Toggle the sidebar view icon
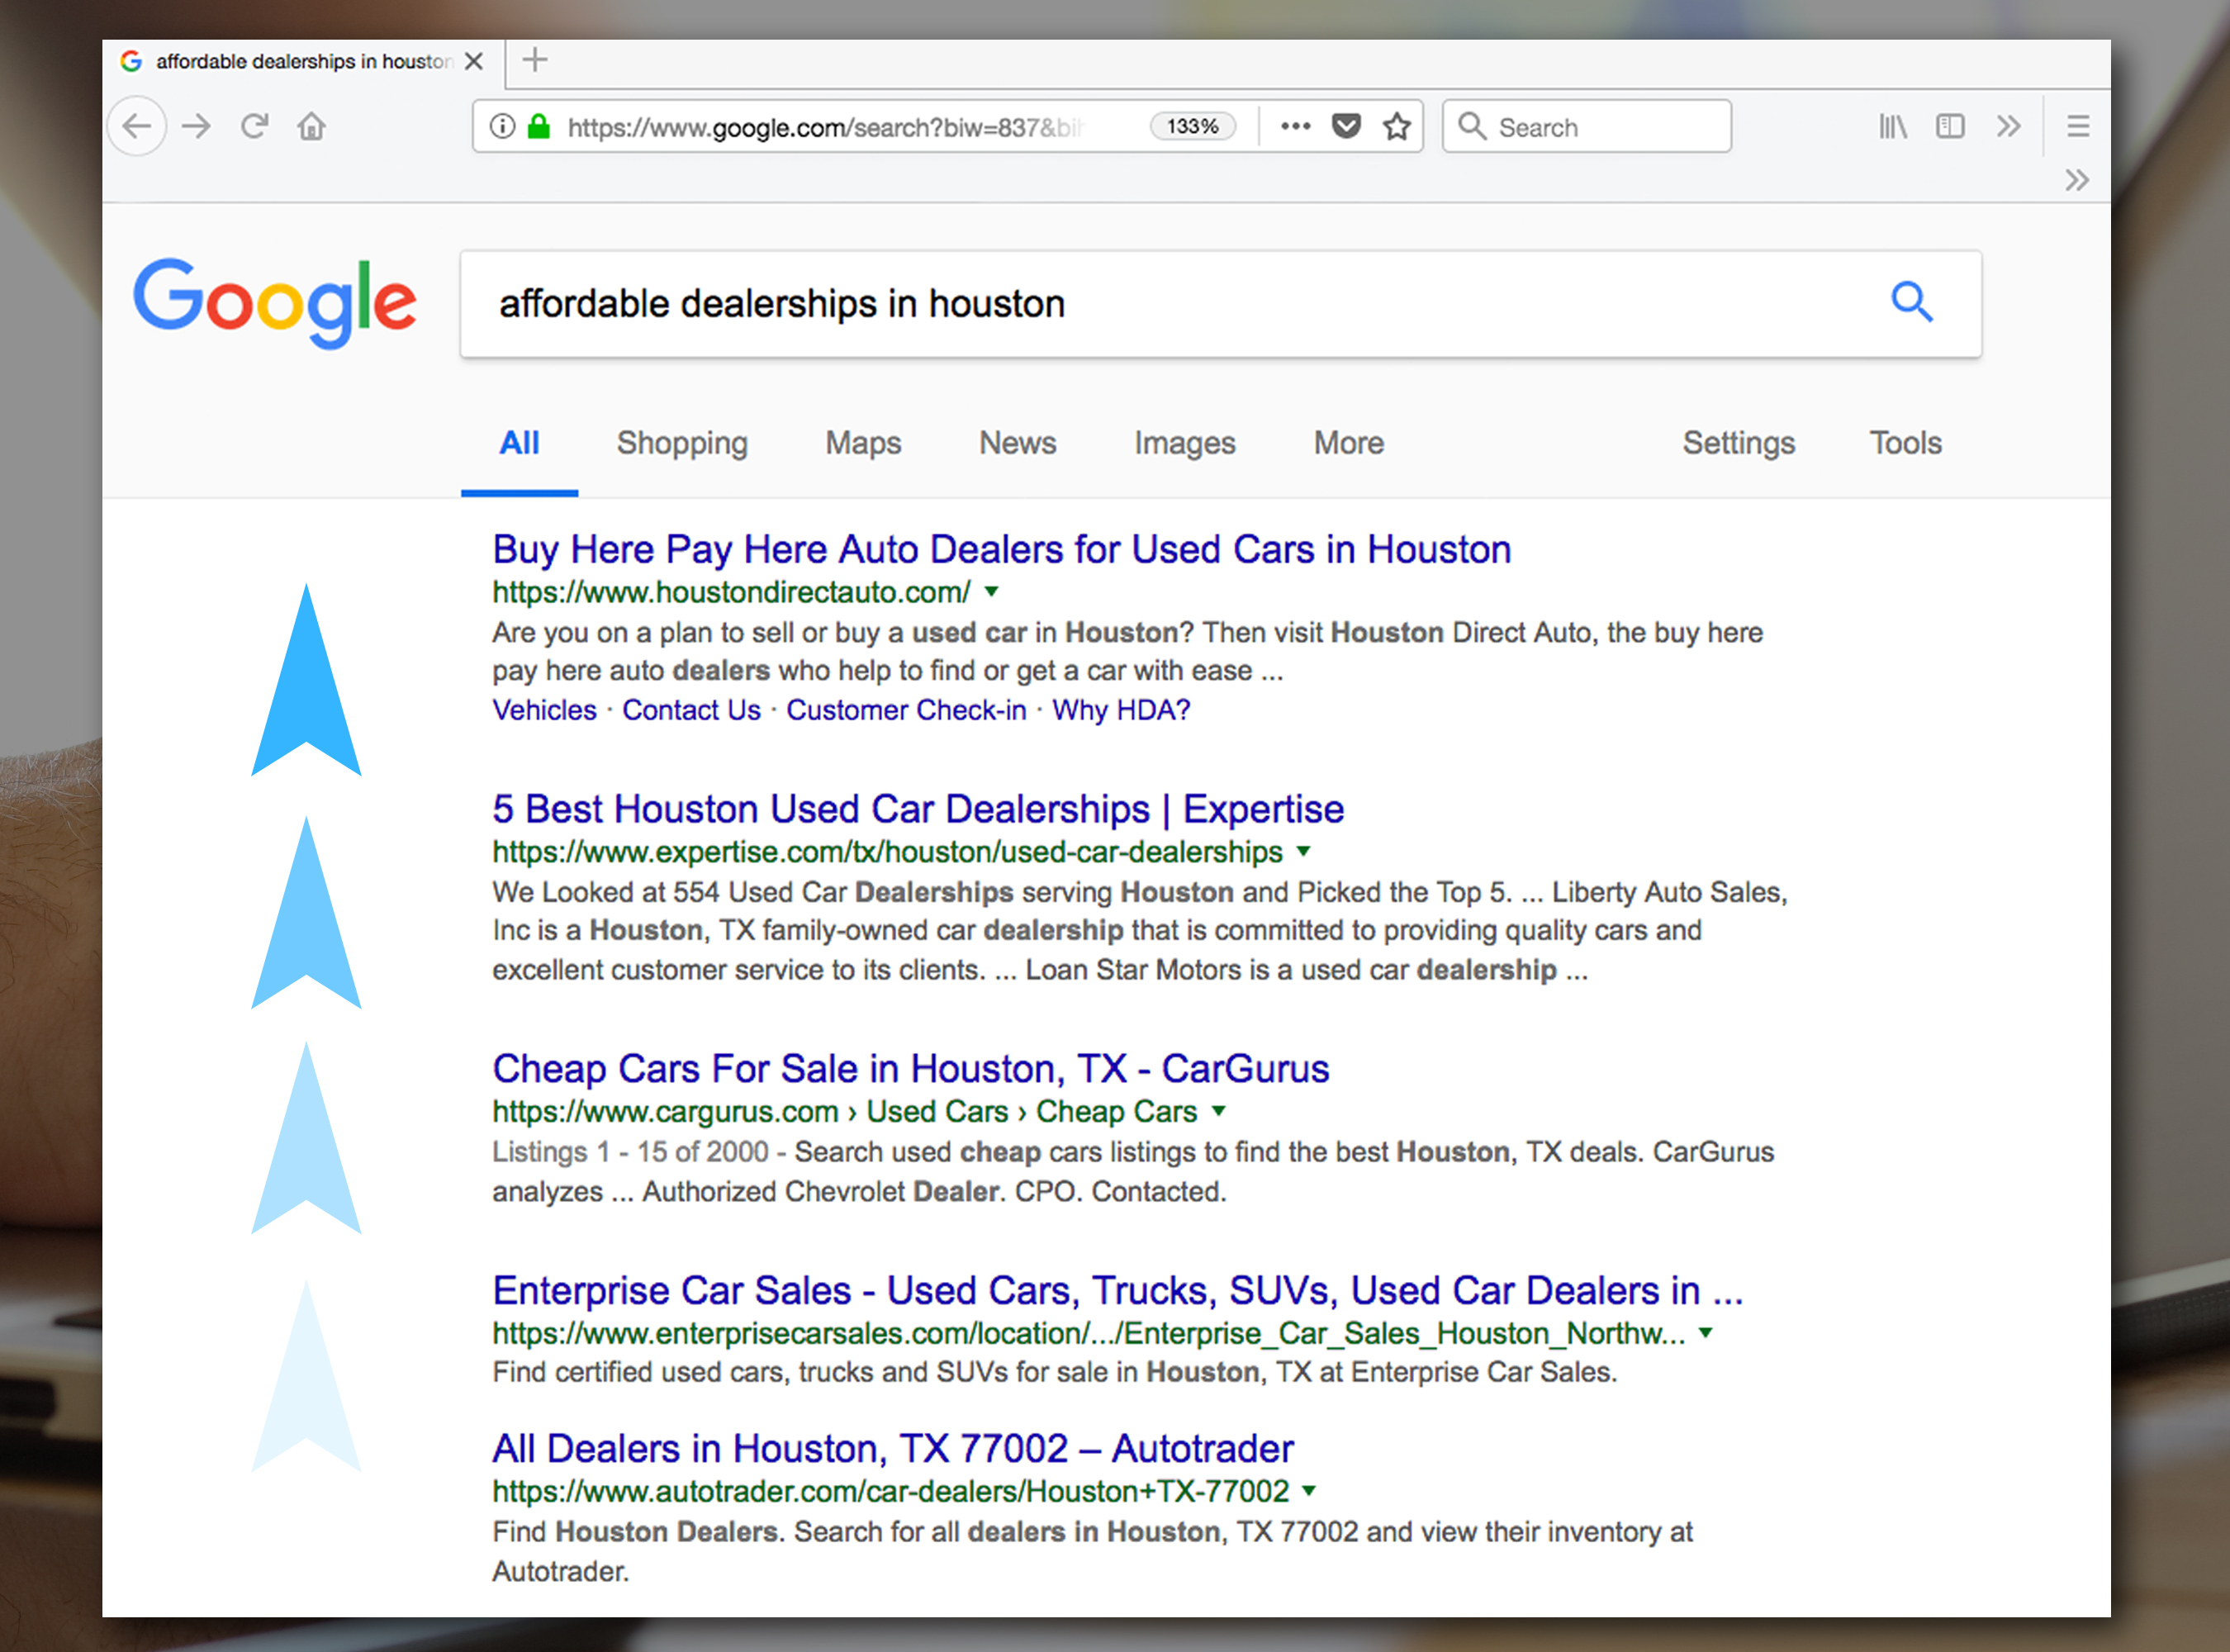The height and width of the screenshot is (1652, 2230). tap(1950, 126)
